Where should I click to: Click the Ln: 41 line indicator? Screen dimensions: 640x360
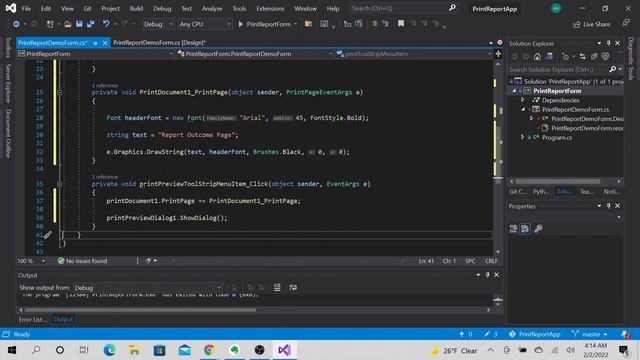coord(426,260)
